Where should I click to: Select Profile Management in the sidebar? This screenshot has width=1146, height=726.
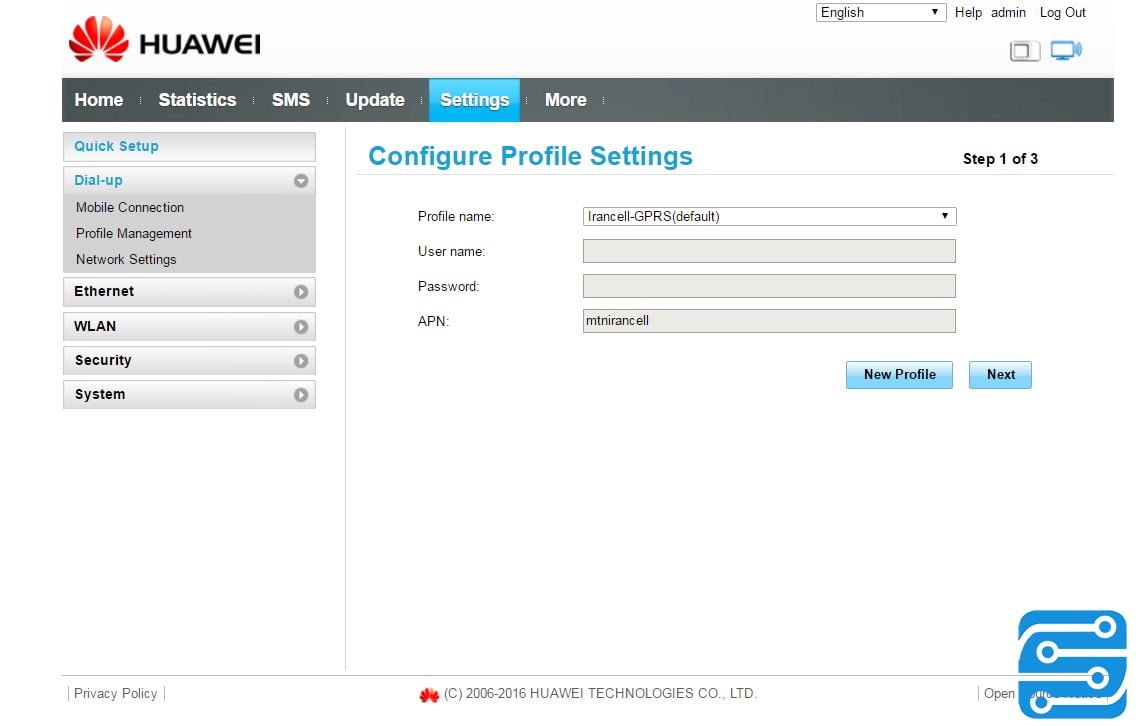pos(133,233)
